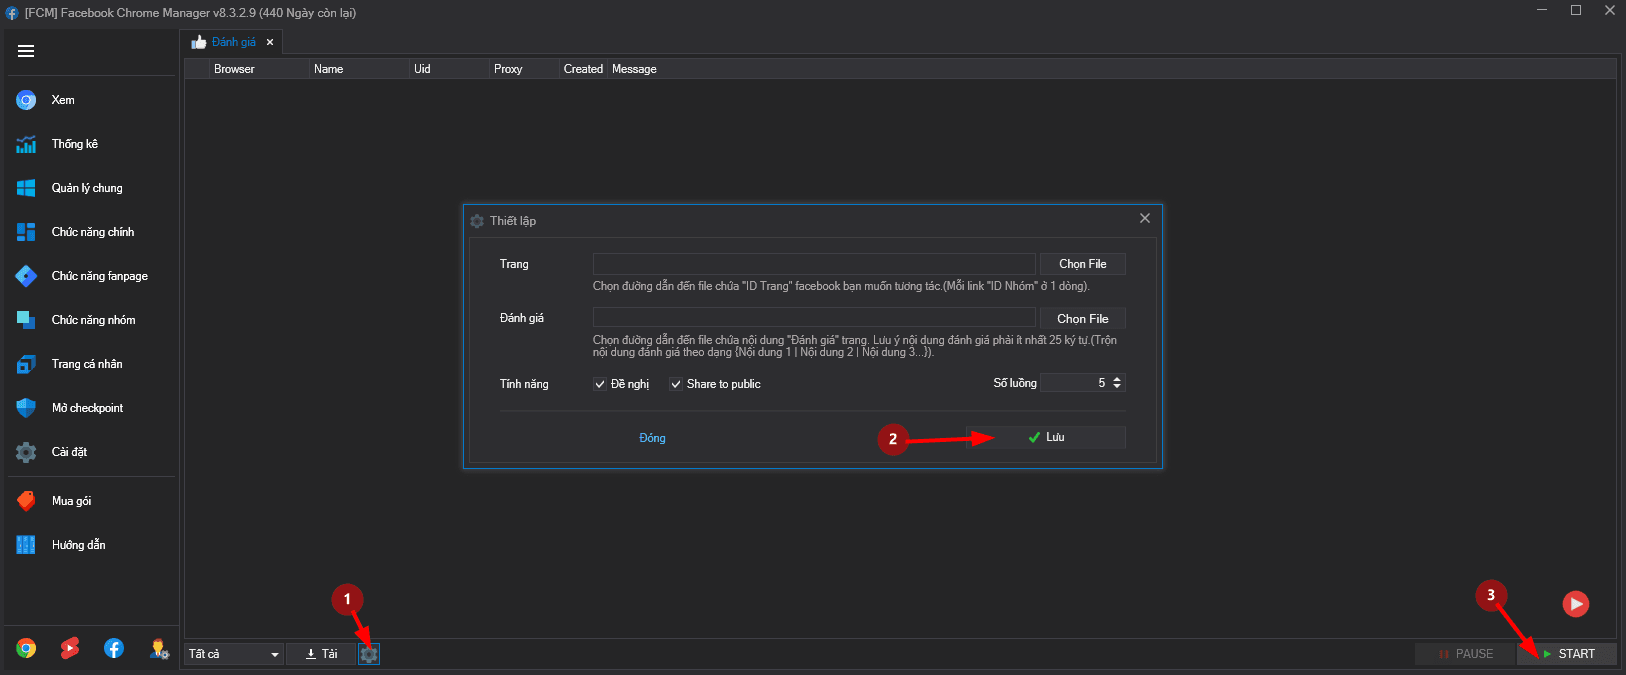Toggle the Share to public checkbox
This screenshot has width=1626, height=675.
(x=676, y=384)
